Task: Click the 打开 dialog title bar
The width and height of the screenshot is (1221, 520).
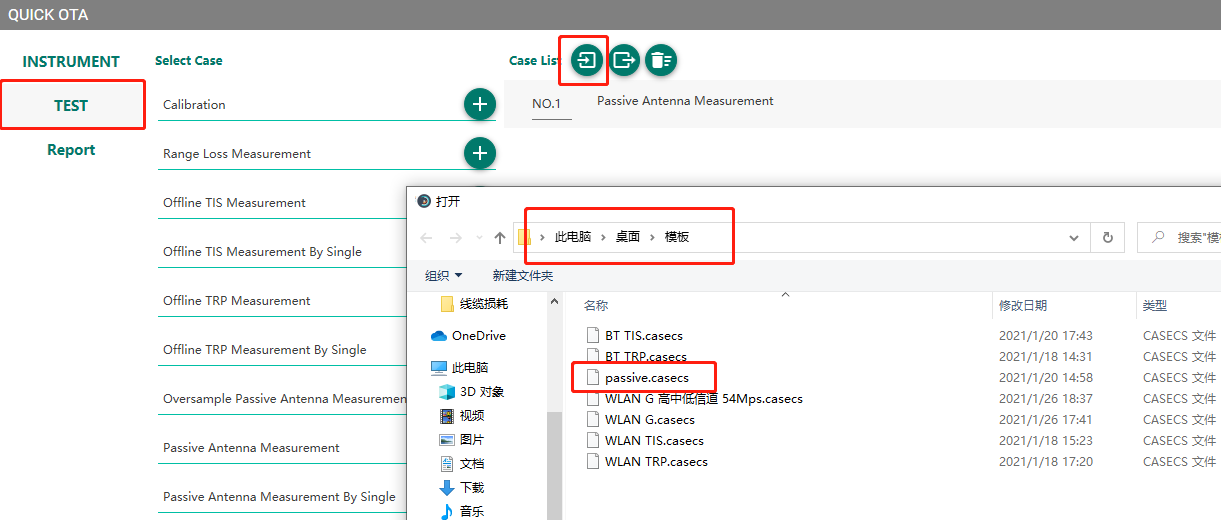Action: click(814, 201)
